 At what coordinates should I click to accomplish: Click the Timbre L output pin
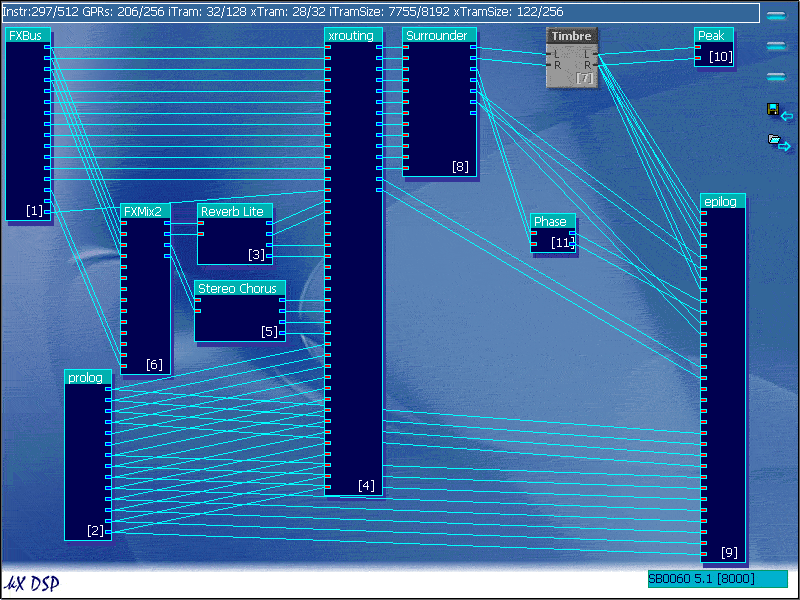coord(594,54)
